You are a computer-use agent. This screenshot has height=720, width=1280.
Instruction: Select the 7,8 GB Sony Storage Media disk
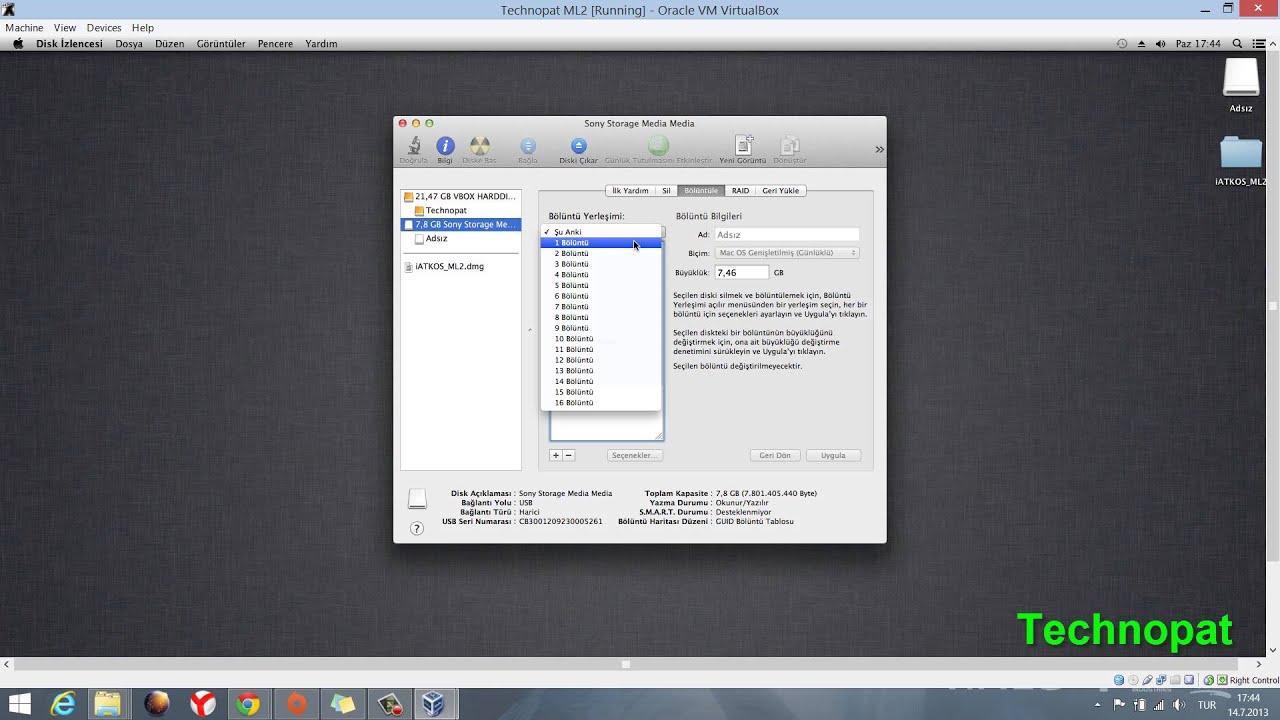(x=461, y=224)
